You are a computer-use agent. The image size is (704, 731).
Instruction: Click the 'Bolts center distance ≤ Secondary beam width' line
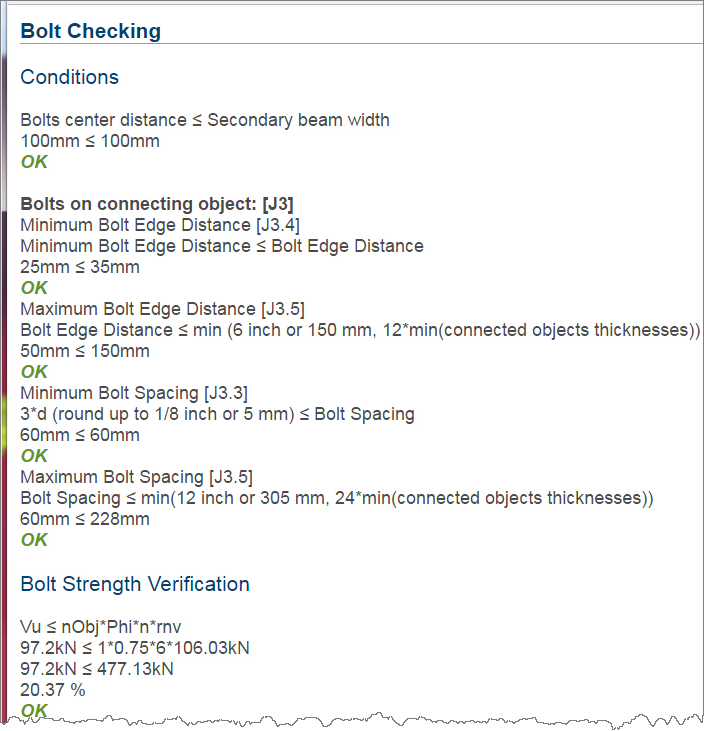point(205,120)
